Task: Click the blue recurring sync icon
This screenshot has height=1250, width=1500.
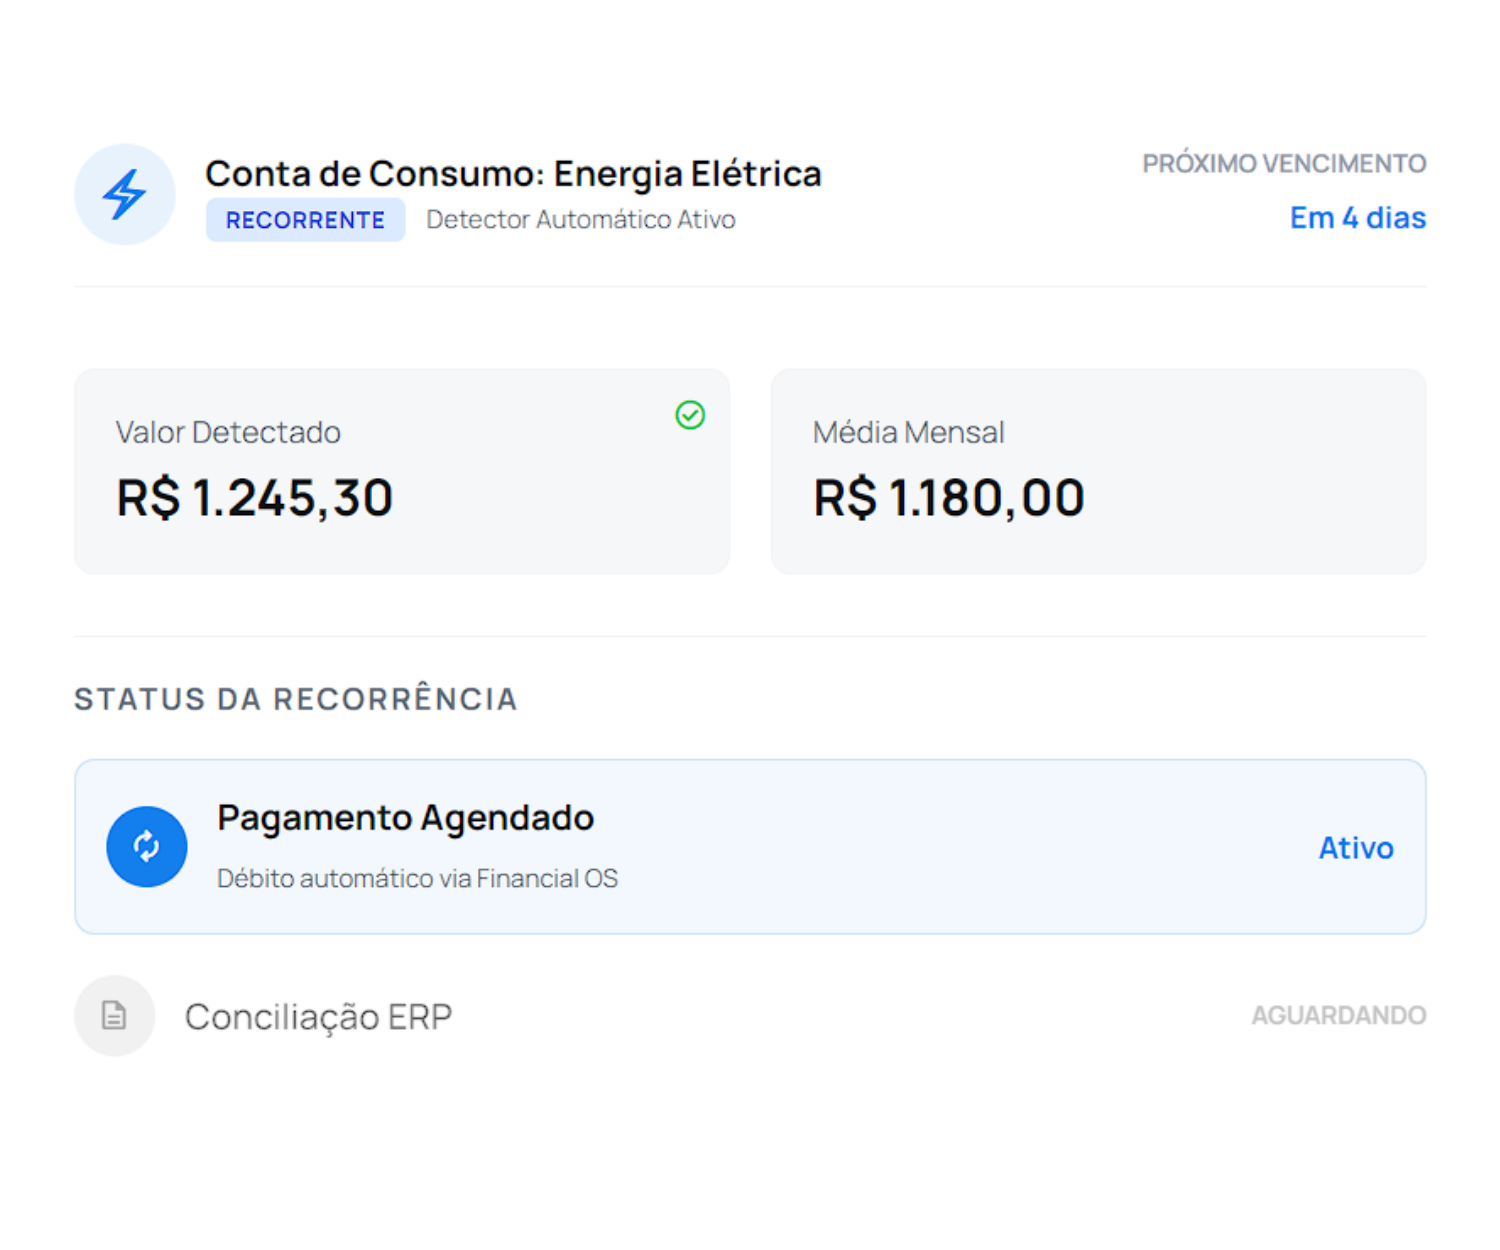Action: pyautogui.click(x=147, y=847)
